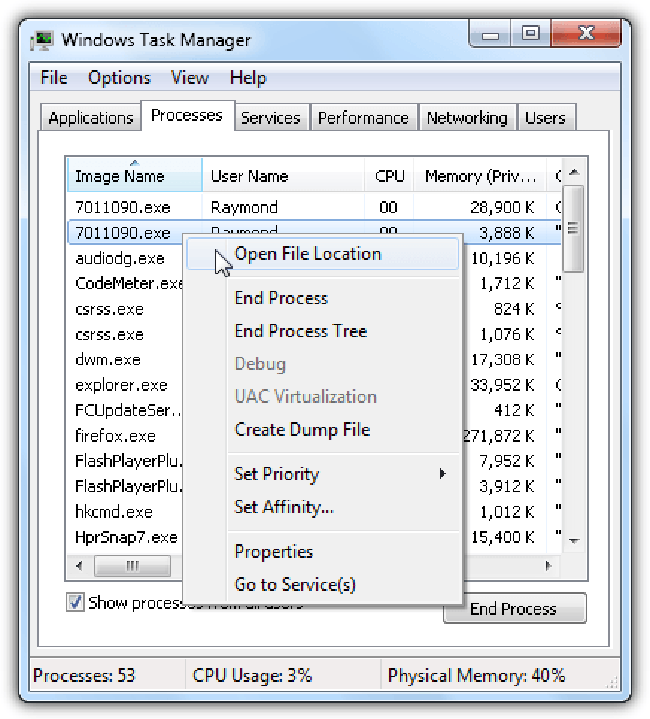Close the Windows Task Manager window
Screen dimensions: 650x719
tap(586, 34)
